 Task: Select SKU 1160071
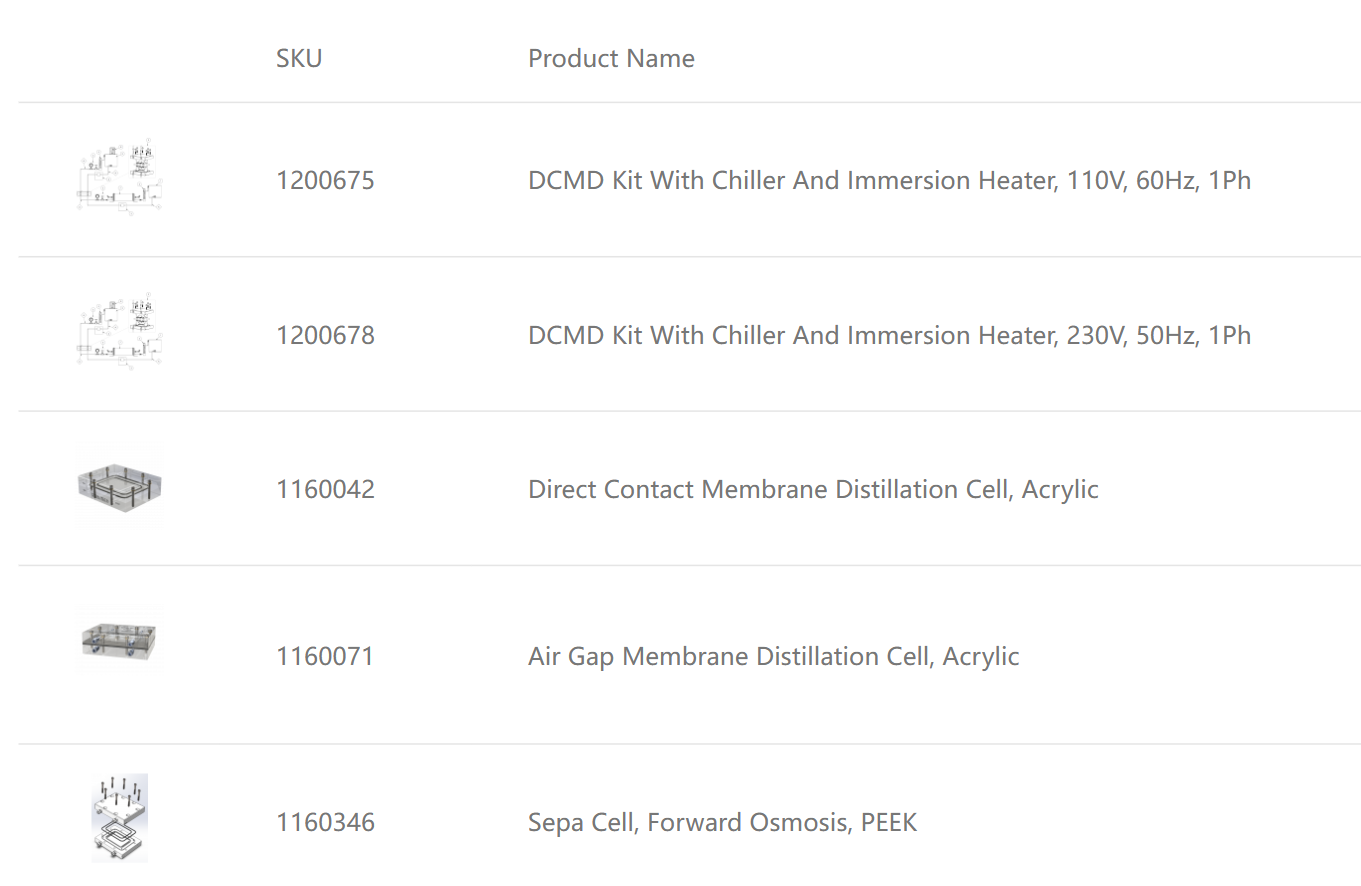(x=325, y=656)
